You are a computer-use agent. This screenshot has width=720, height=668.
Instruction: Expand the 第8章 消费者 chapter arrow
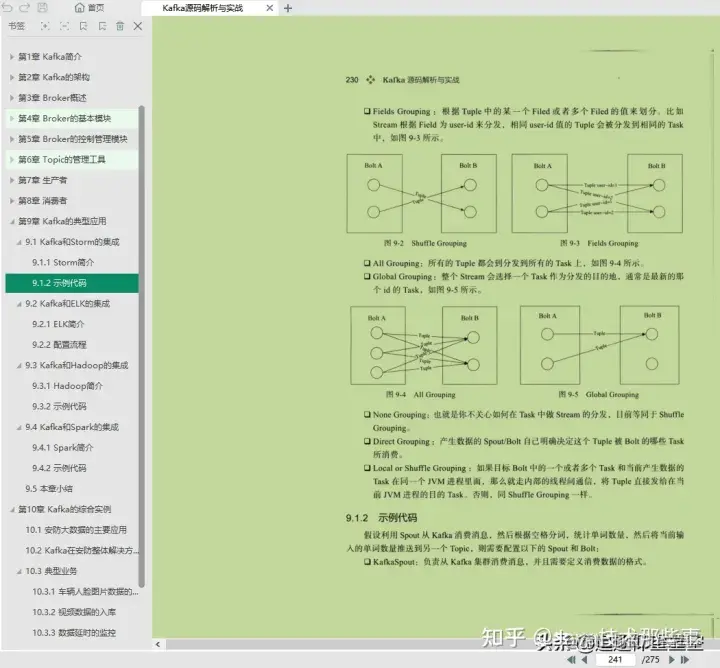(x=12, y=201)
